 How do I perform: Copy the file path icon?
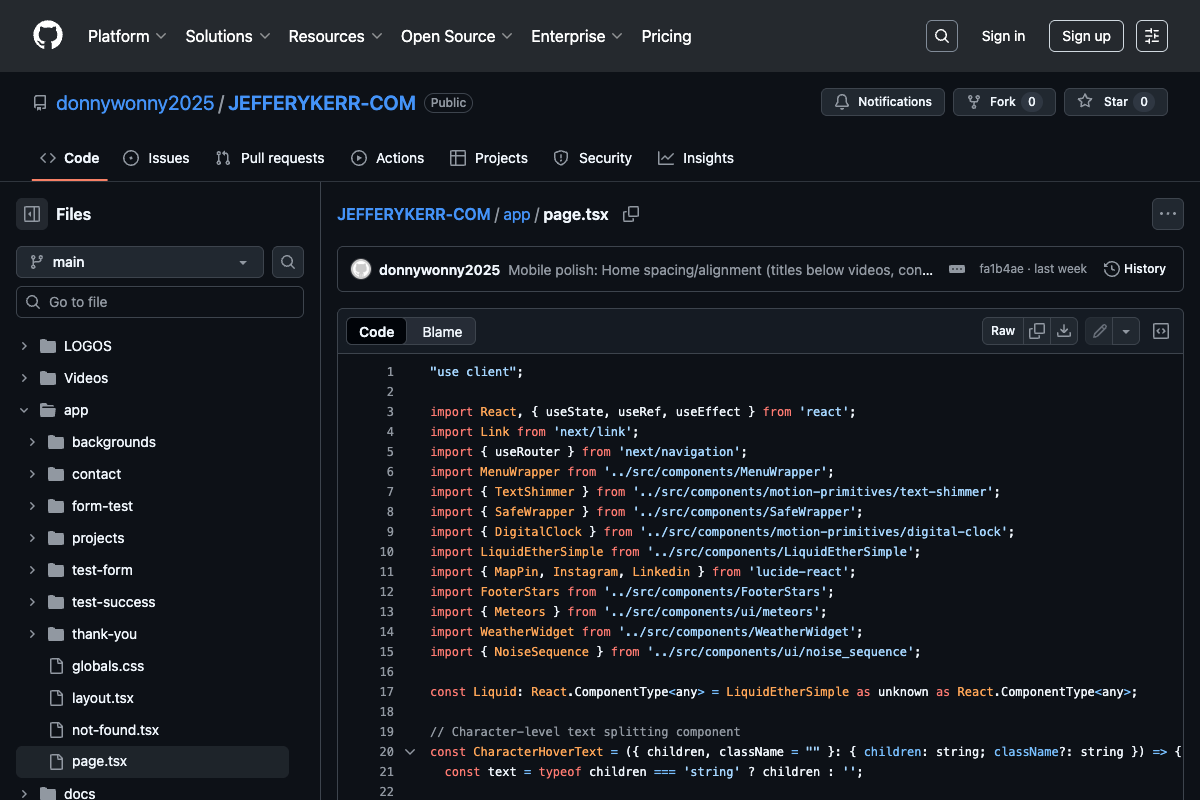[x=631, y=214]
